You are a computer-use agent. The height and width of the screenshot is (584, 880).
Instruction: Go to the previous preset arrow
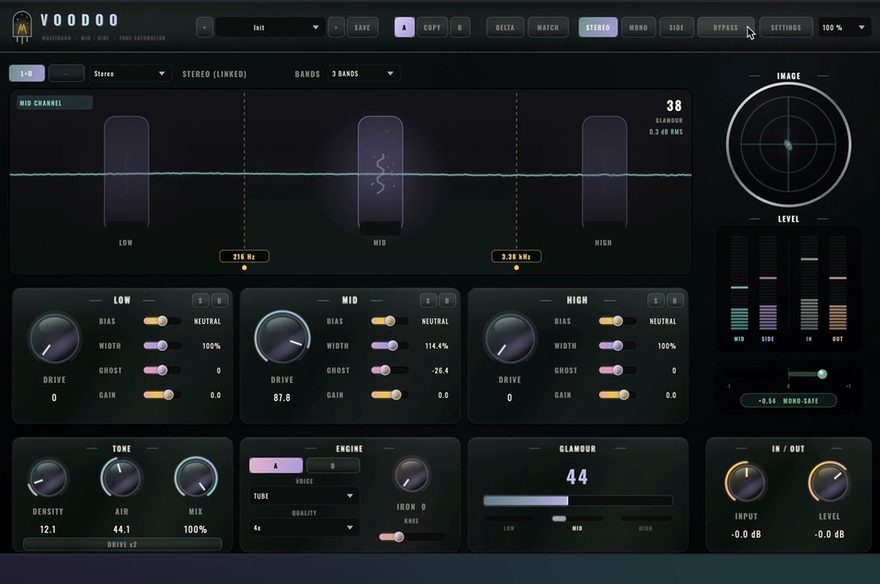click(204, 27)
